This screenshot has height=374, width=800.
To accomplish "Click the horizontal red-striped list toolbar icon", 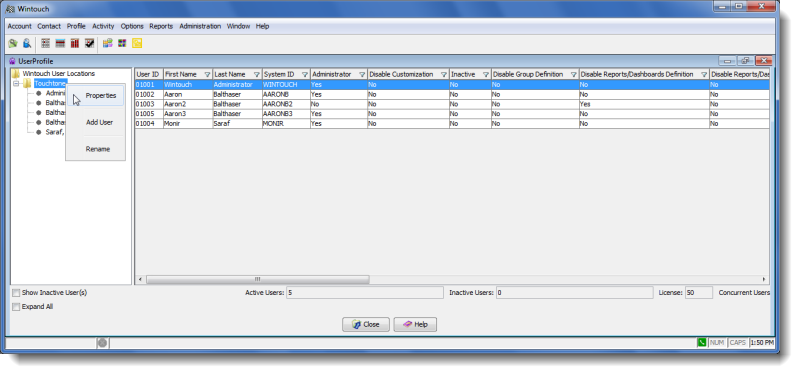I will [x=60, y=44].
